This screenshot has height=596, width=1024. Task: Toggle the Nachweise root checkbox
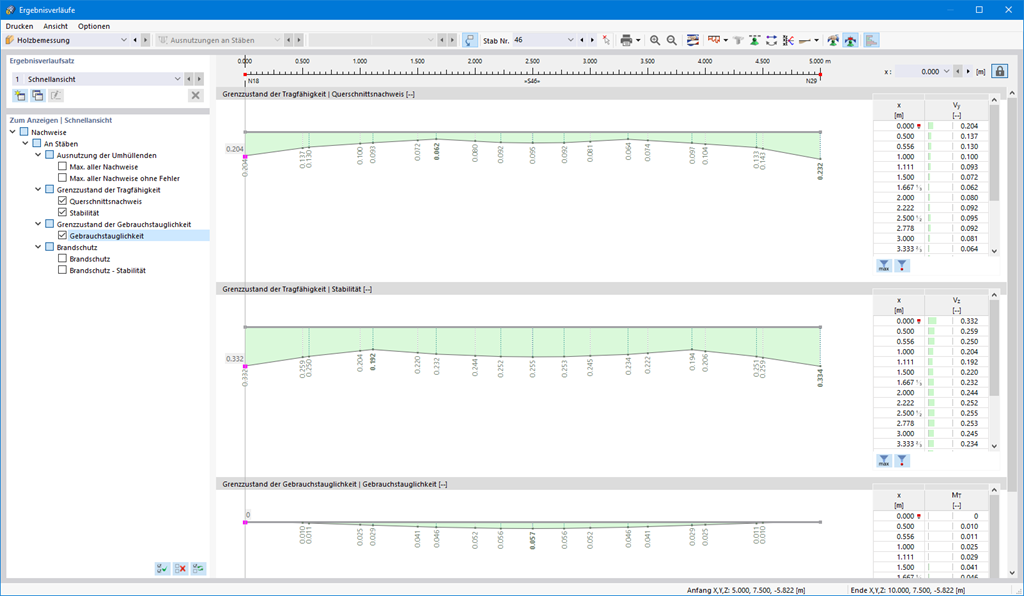click(x=24, y=132)
